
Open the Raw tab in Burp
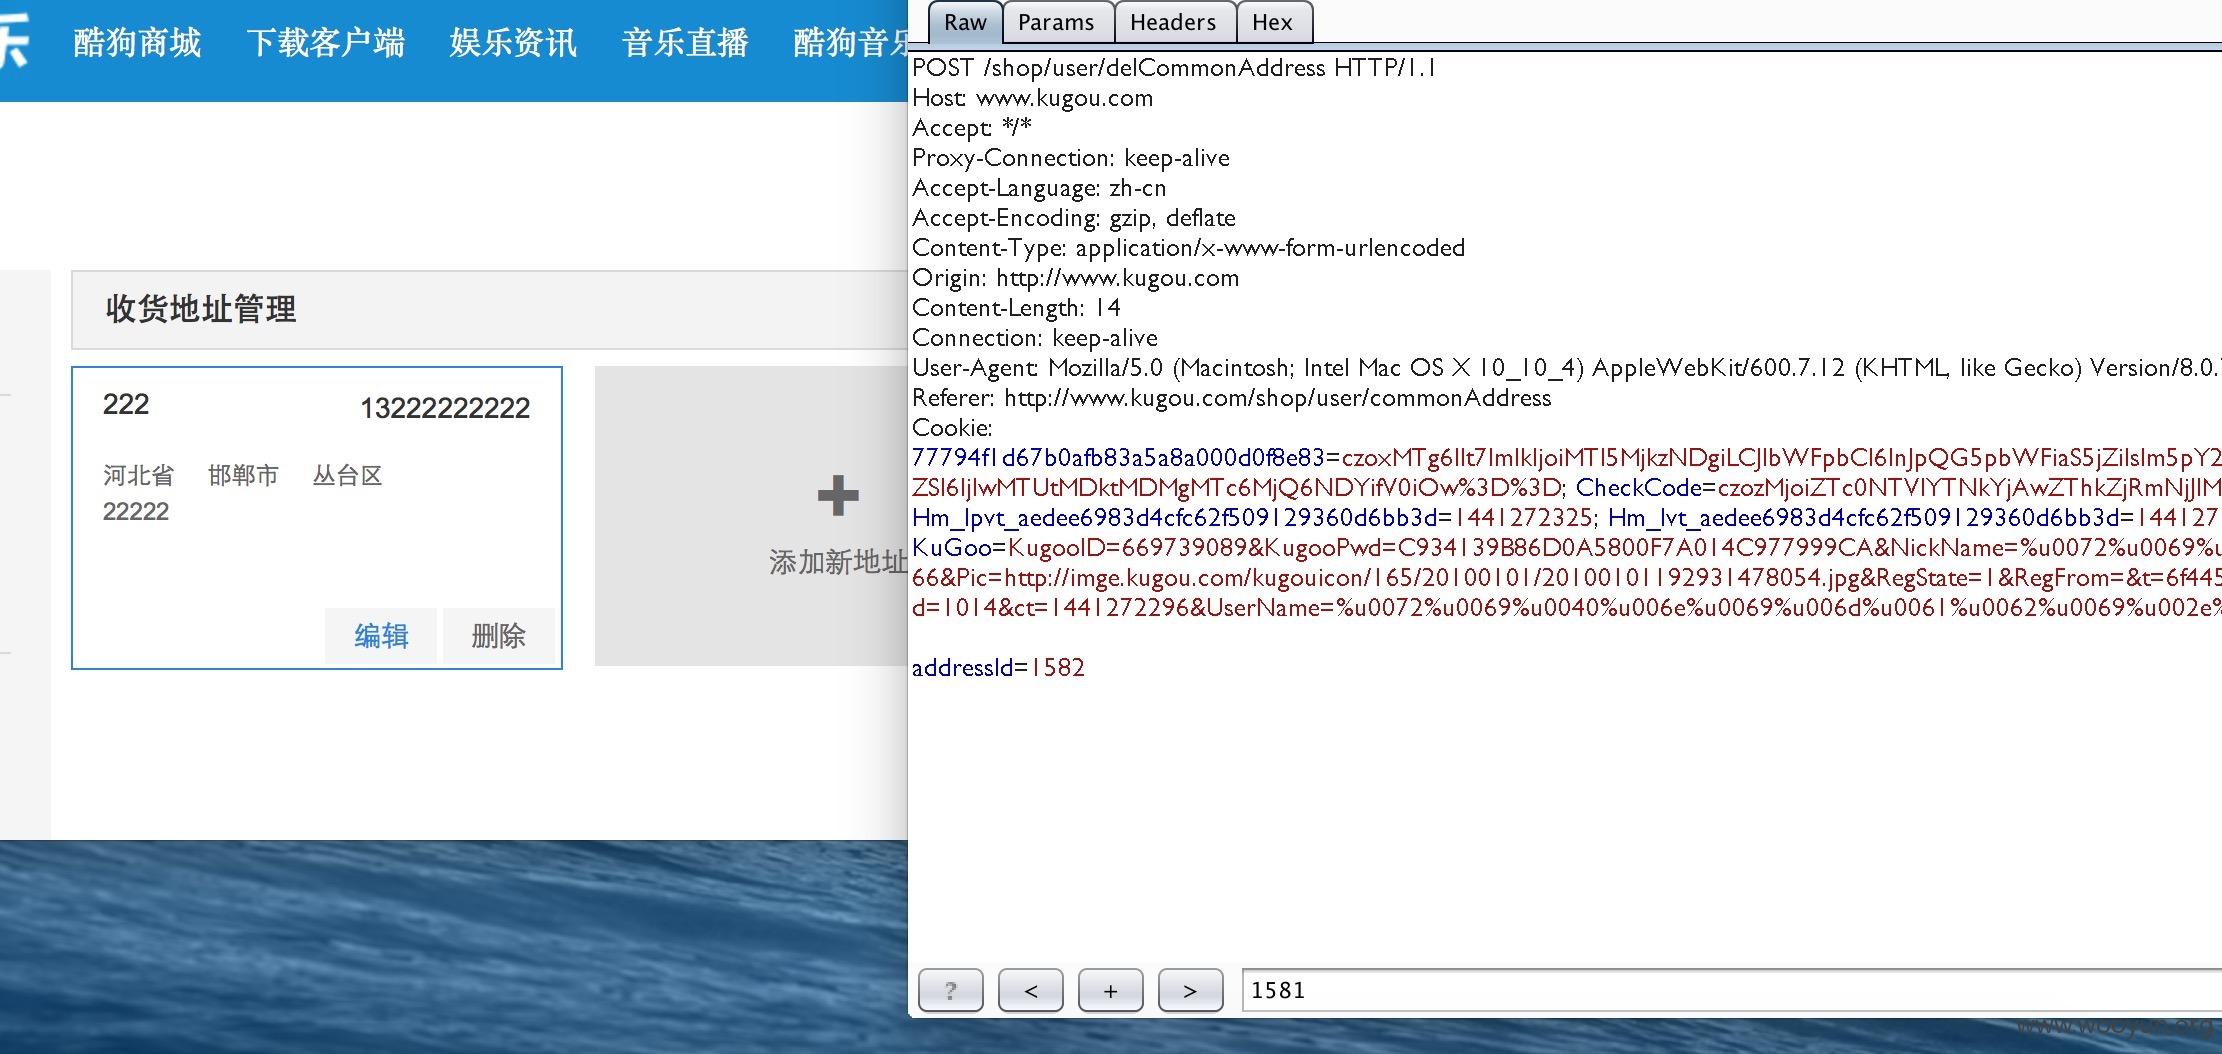pyautogui.click(x=965, y=22)
